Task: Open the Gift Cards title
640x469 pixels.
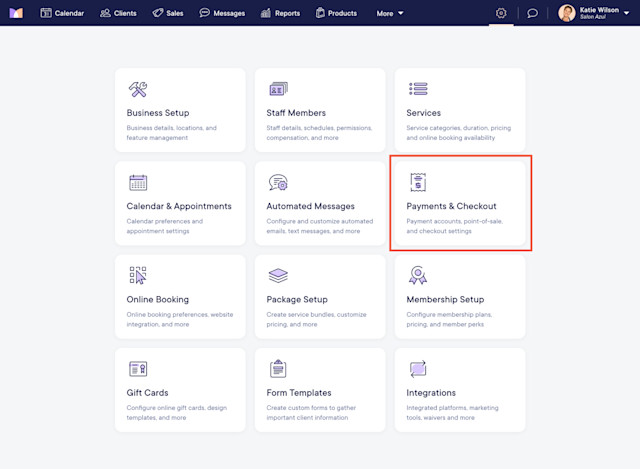Action: click(147, 393)
